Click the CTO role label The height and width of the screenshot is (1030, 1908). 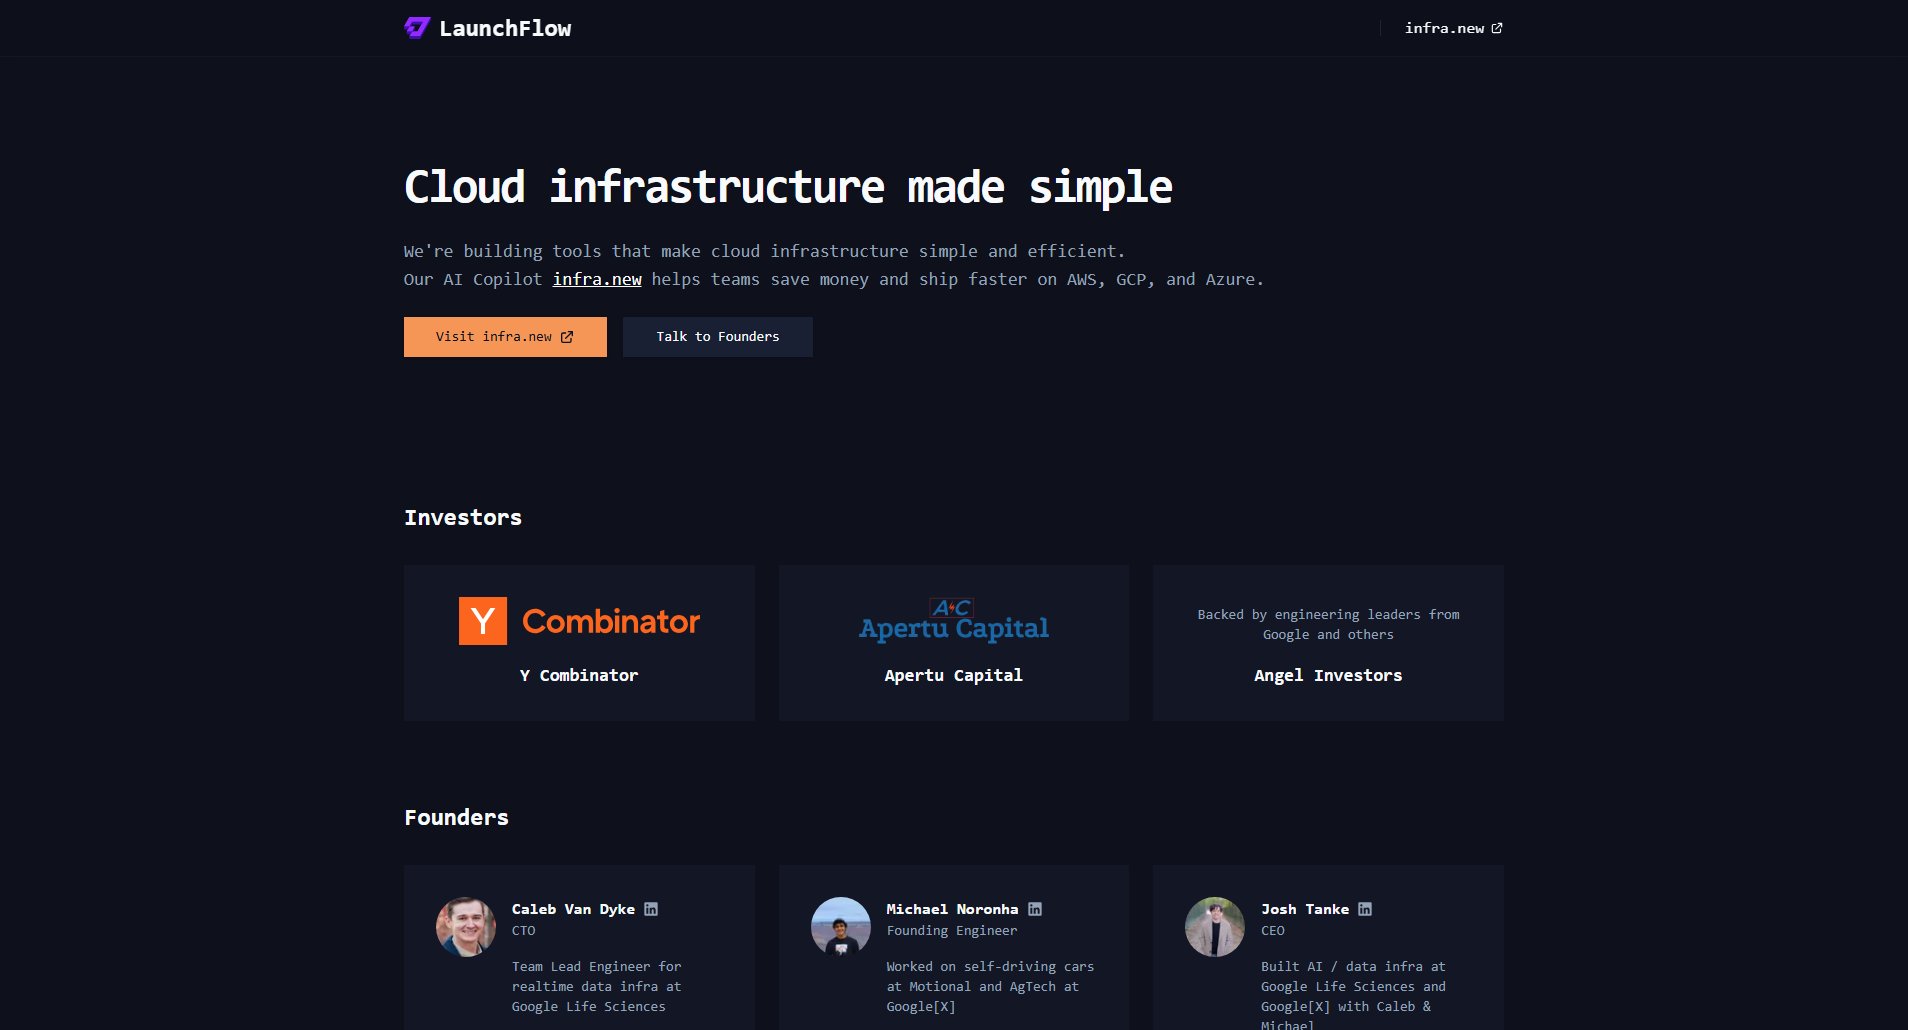tap(524, 930)
